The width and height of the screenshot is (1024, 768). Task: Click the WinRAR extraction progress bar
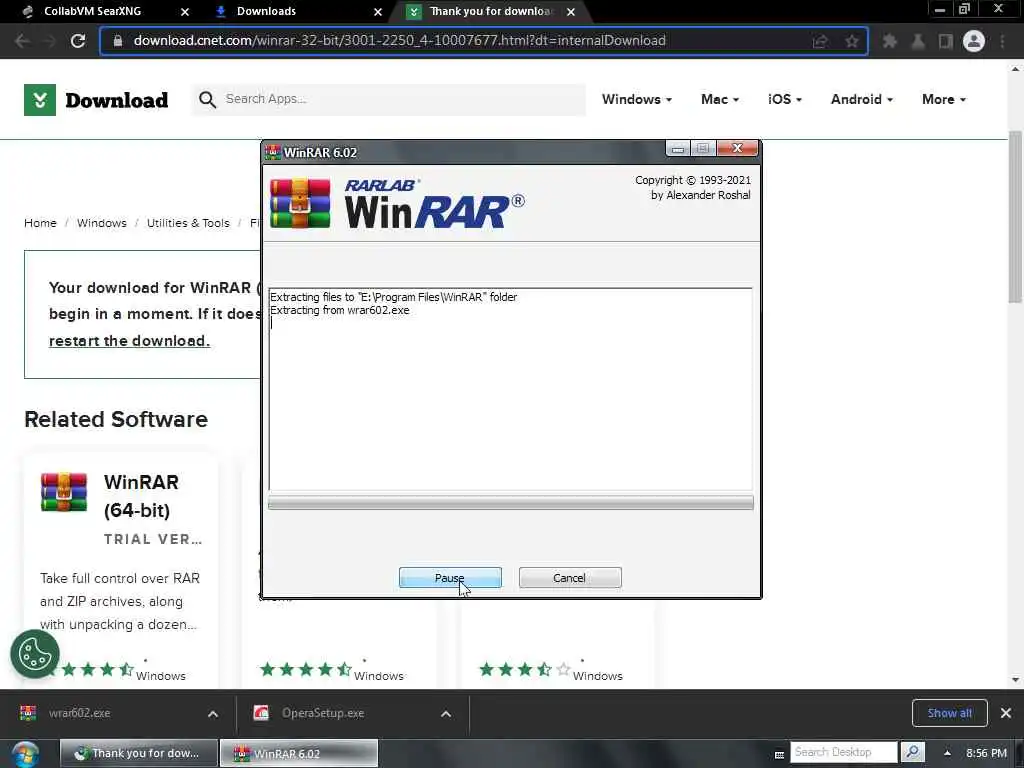click(x=511, y=502)
